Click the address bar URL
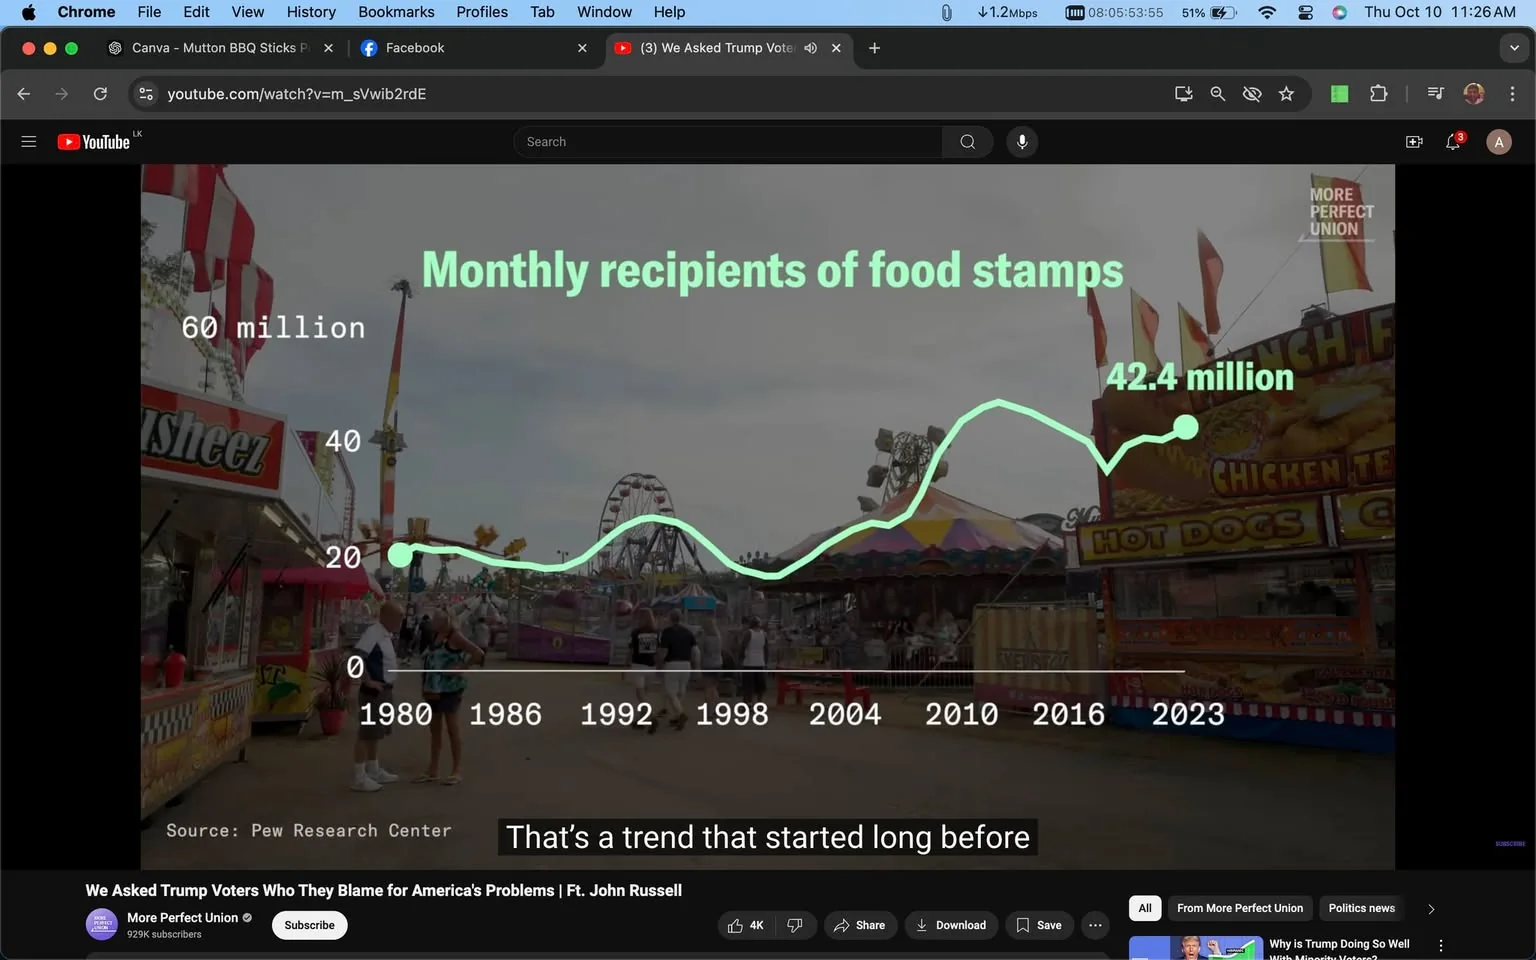Viewport: 1536px width, 960px height. pyautogui.click(x=296, y=94)
